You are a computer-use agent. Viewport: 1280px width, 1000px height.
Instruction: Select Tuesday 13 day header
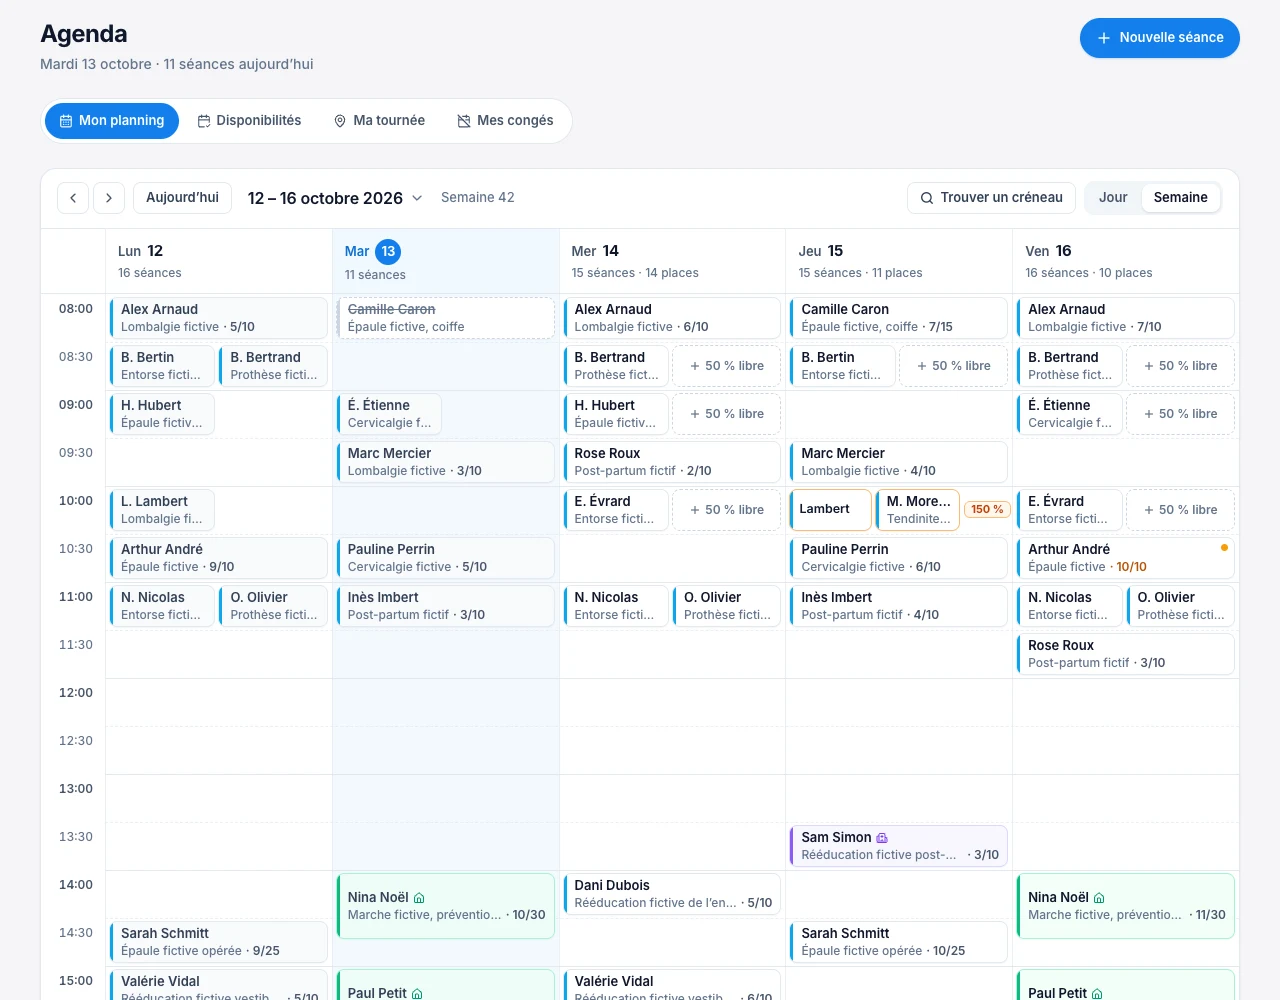pyautogui.click(x=446, y=262)
